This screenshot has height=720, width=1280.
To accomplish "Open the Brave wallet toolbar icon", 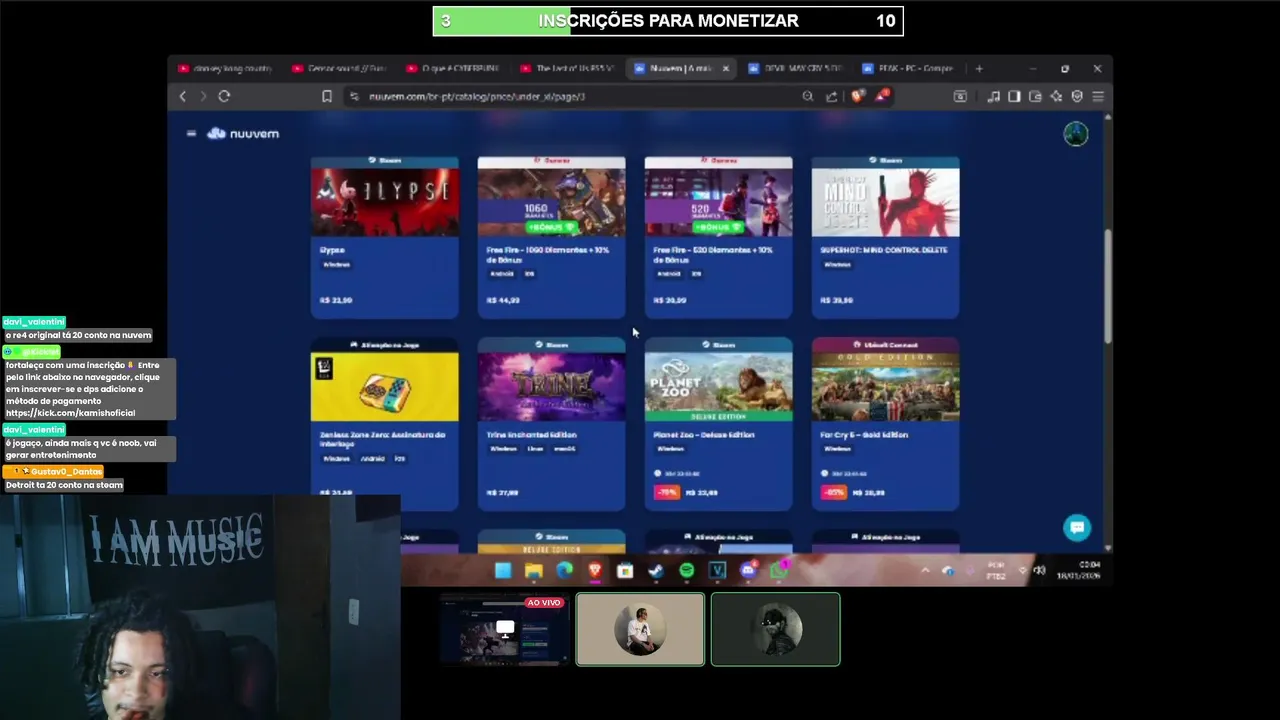I will [x=1035, y=96].
